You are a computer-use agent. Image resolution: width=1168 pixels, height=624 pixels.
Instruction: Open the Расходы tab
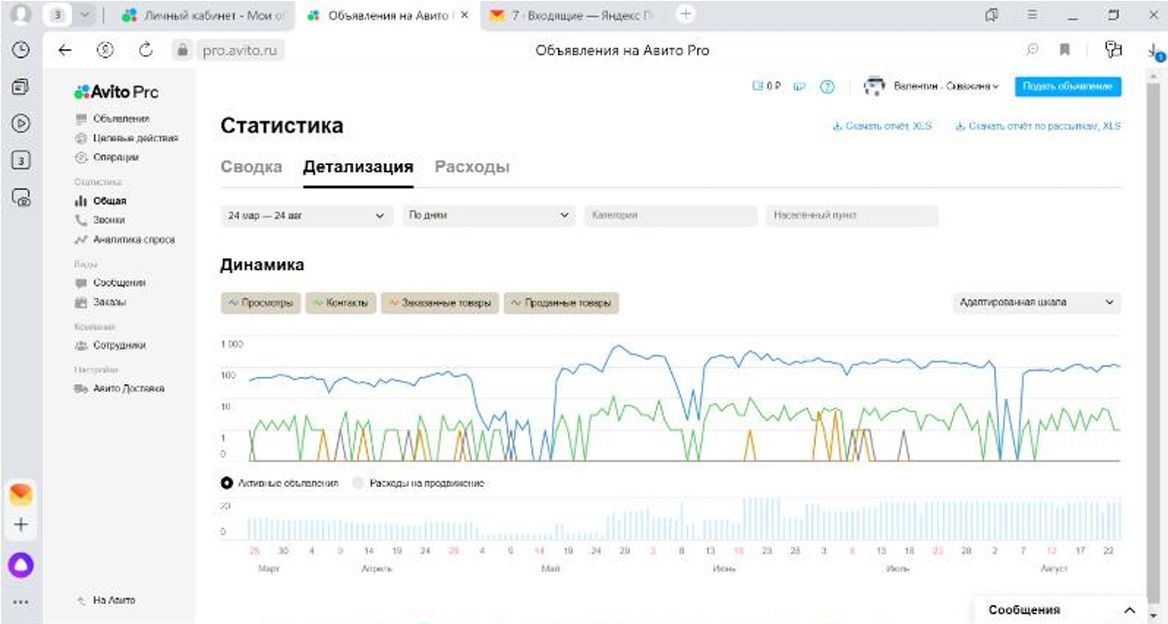pos(473,167)
